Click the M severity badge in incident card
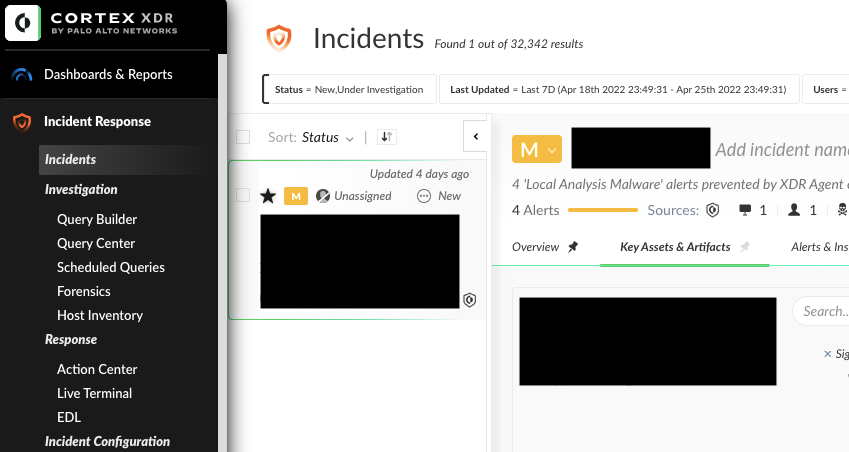The image size is (849, 452). (x=296, y=196)
